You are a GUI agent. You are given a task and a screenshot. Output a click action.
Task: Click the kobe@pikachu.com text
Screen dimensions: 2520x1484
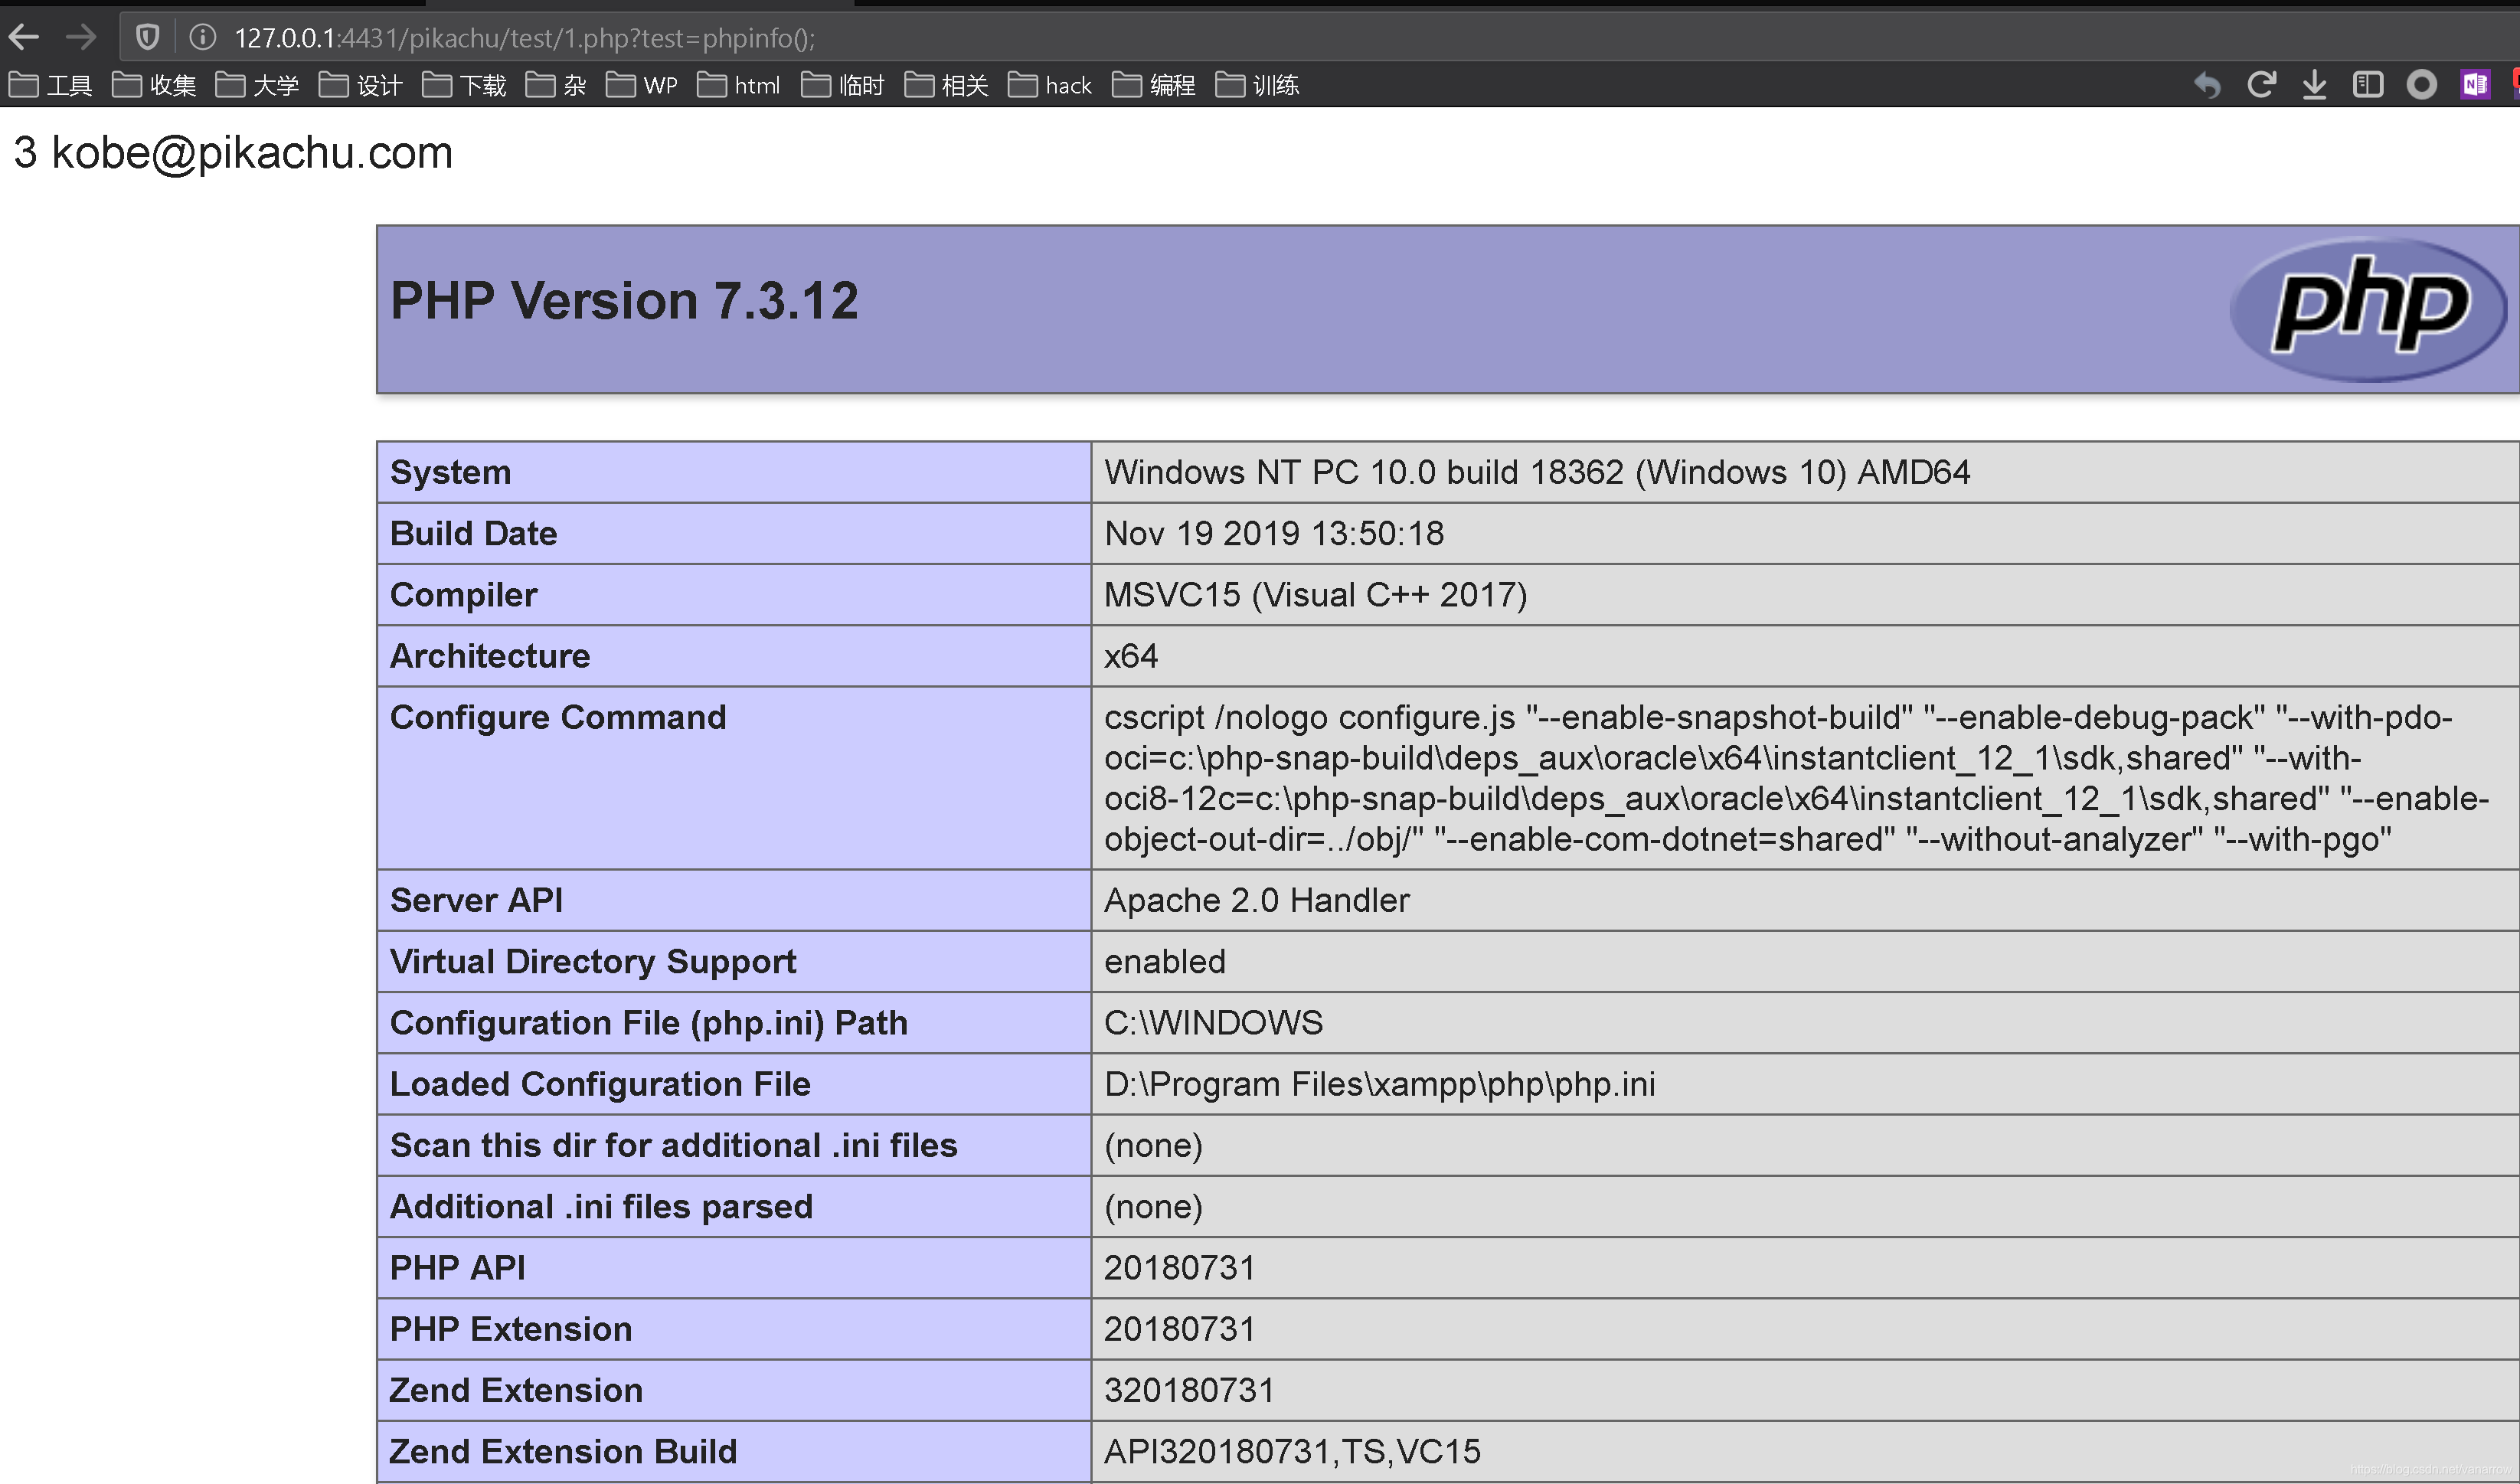252,153
